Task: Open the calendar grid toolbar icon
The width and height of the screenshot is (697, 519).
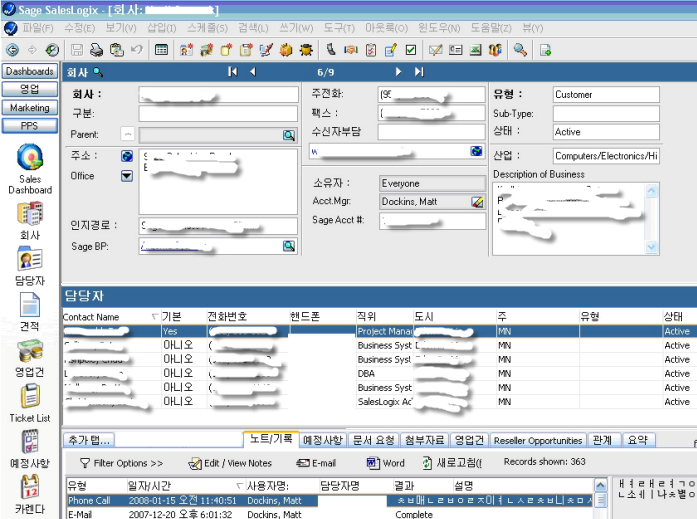Action: point(161,50)
